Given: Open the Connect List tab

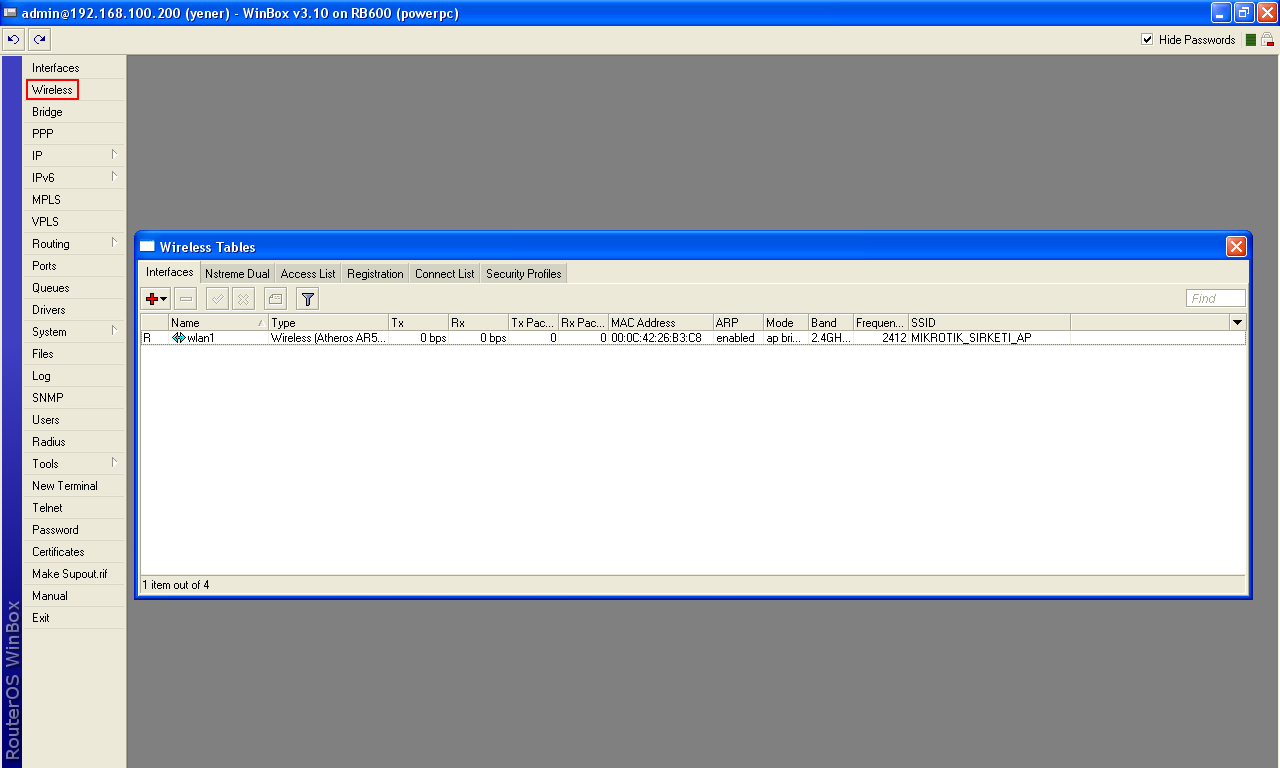Looking at the screenshot, I should coord(445,274).
